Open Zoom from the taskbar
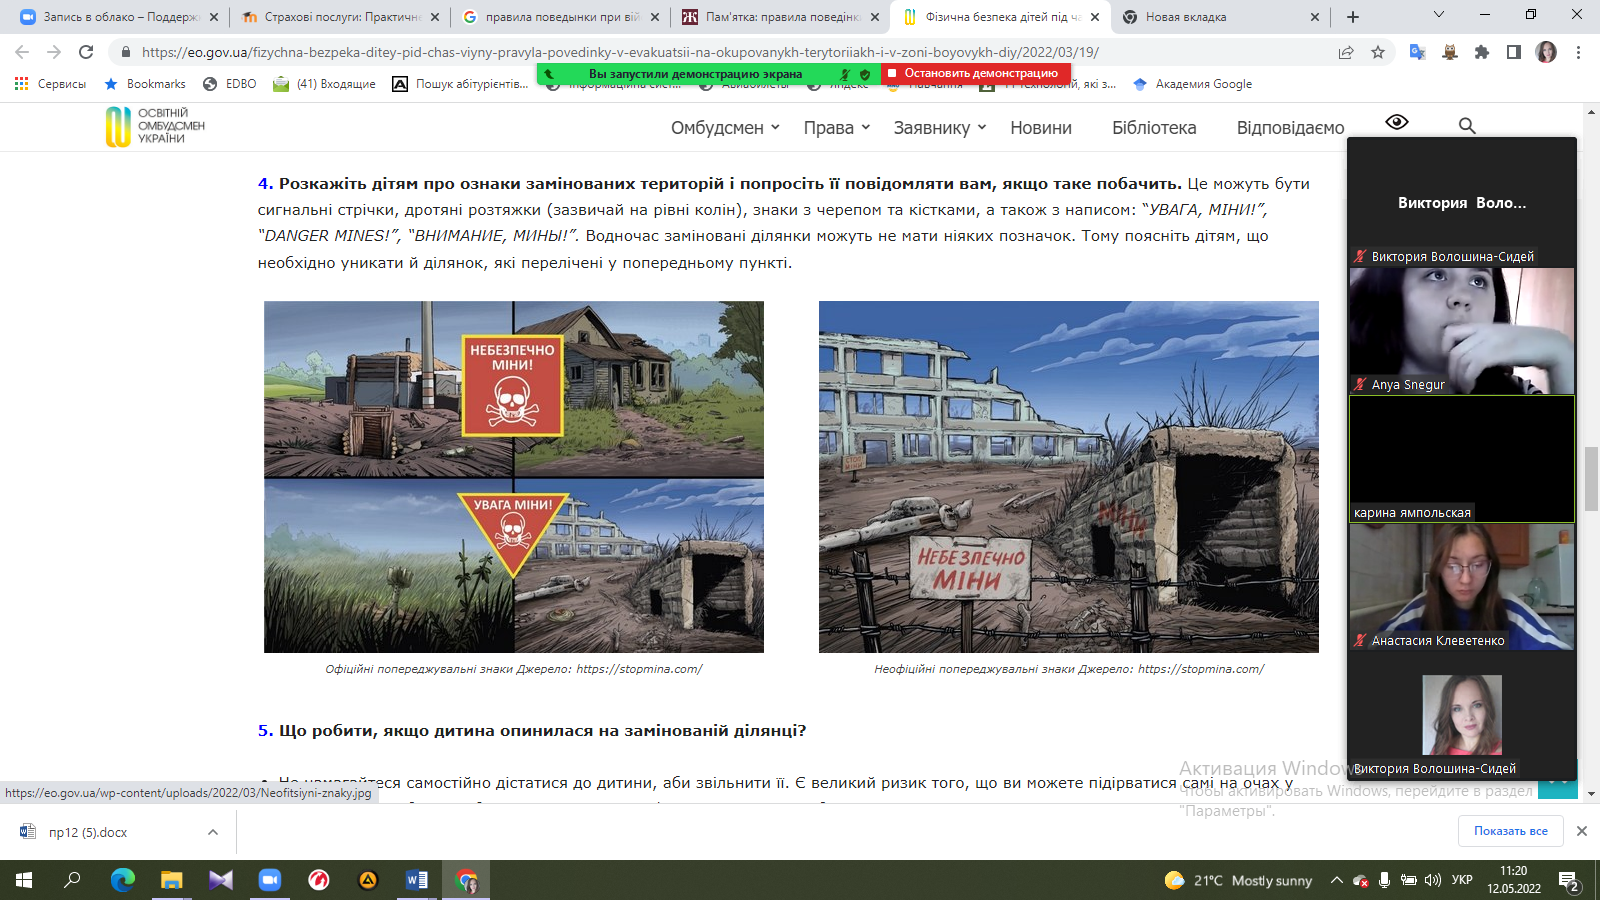 [x=270, y=880]
